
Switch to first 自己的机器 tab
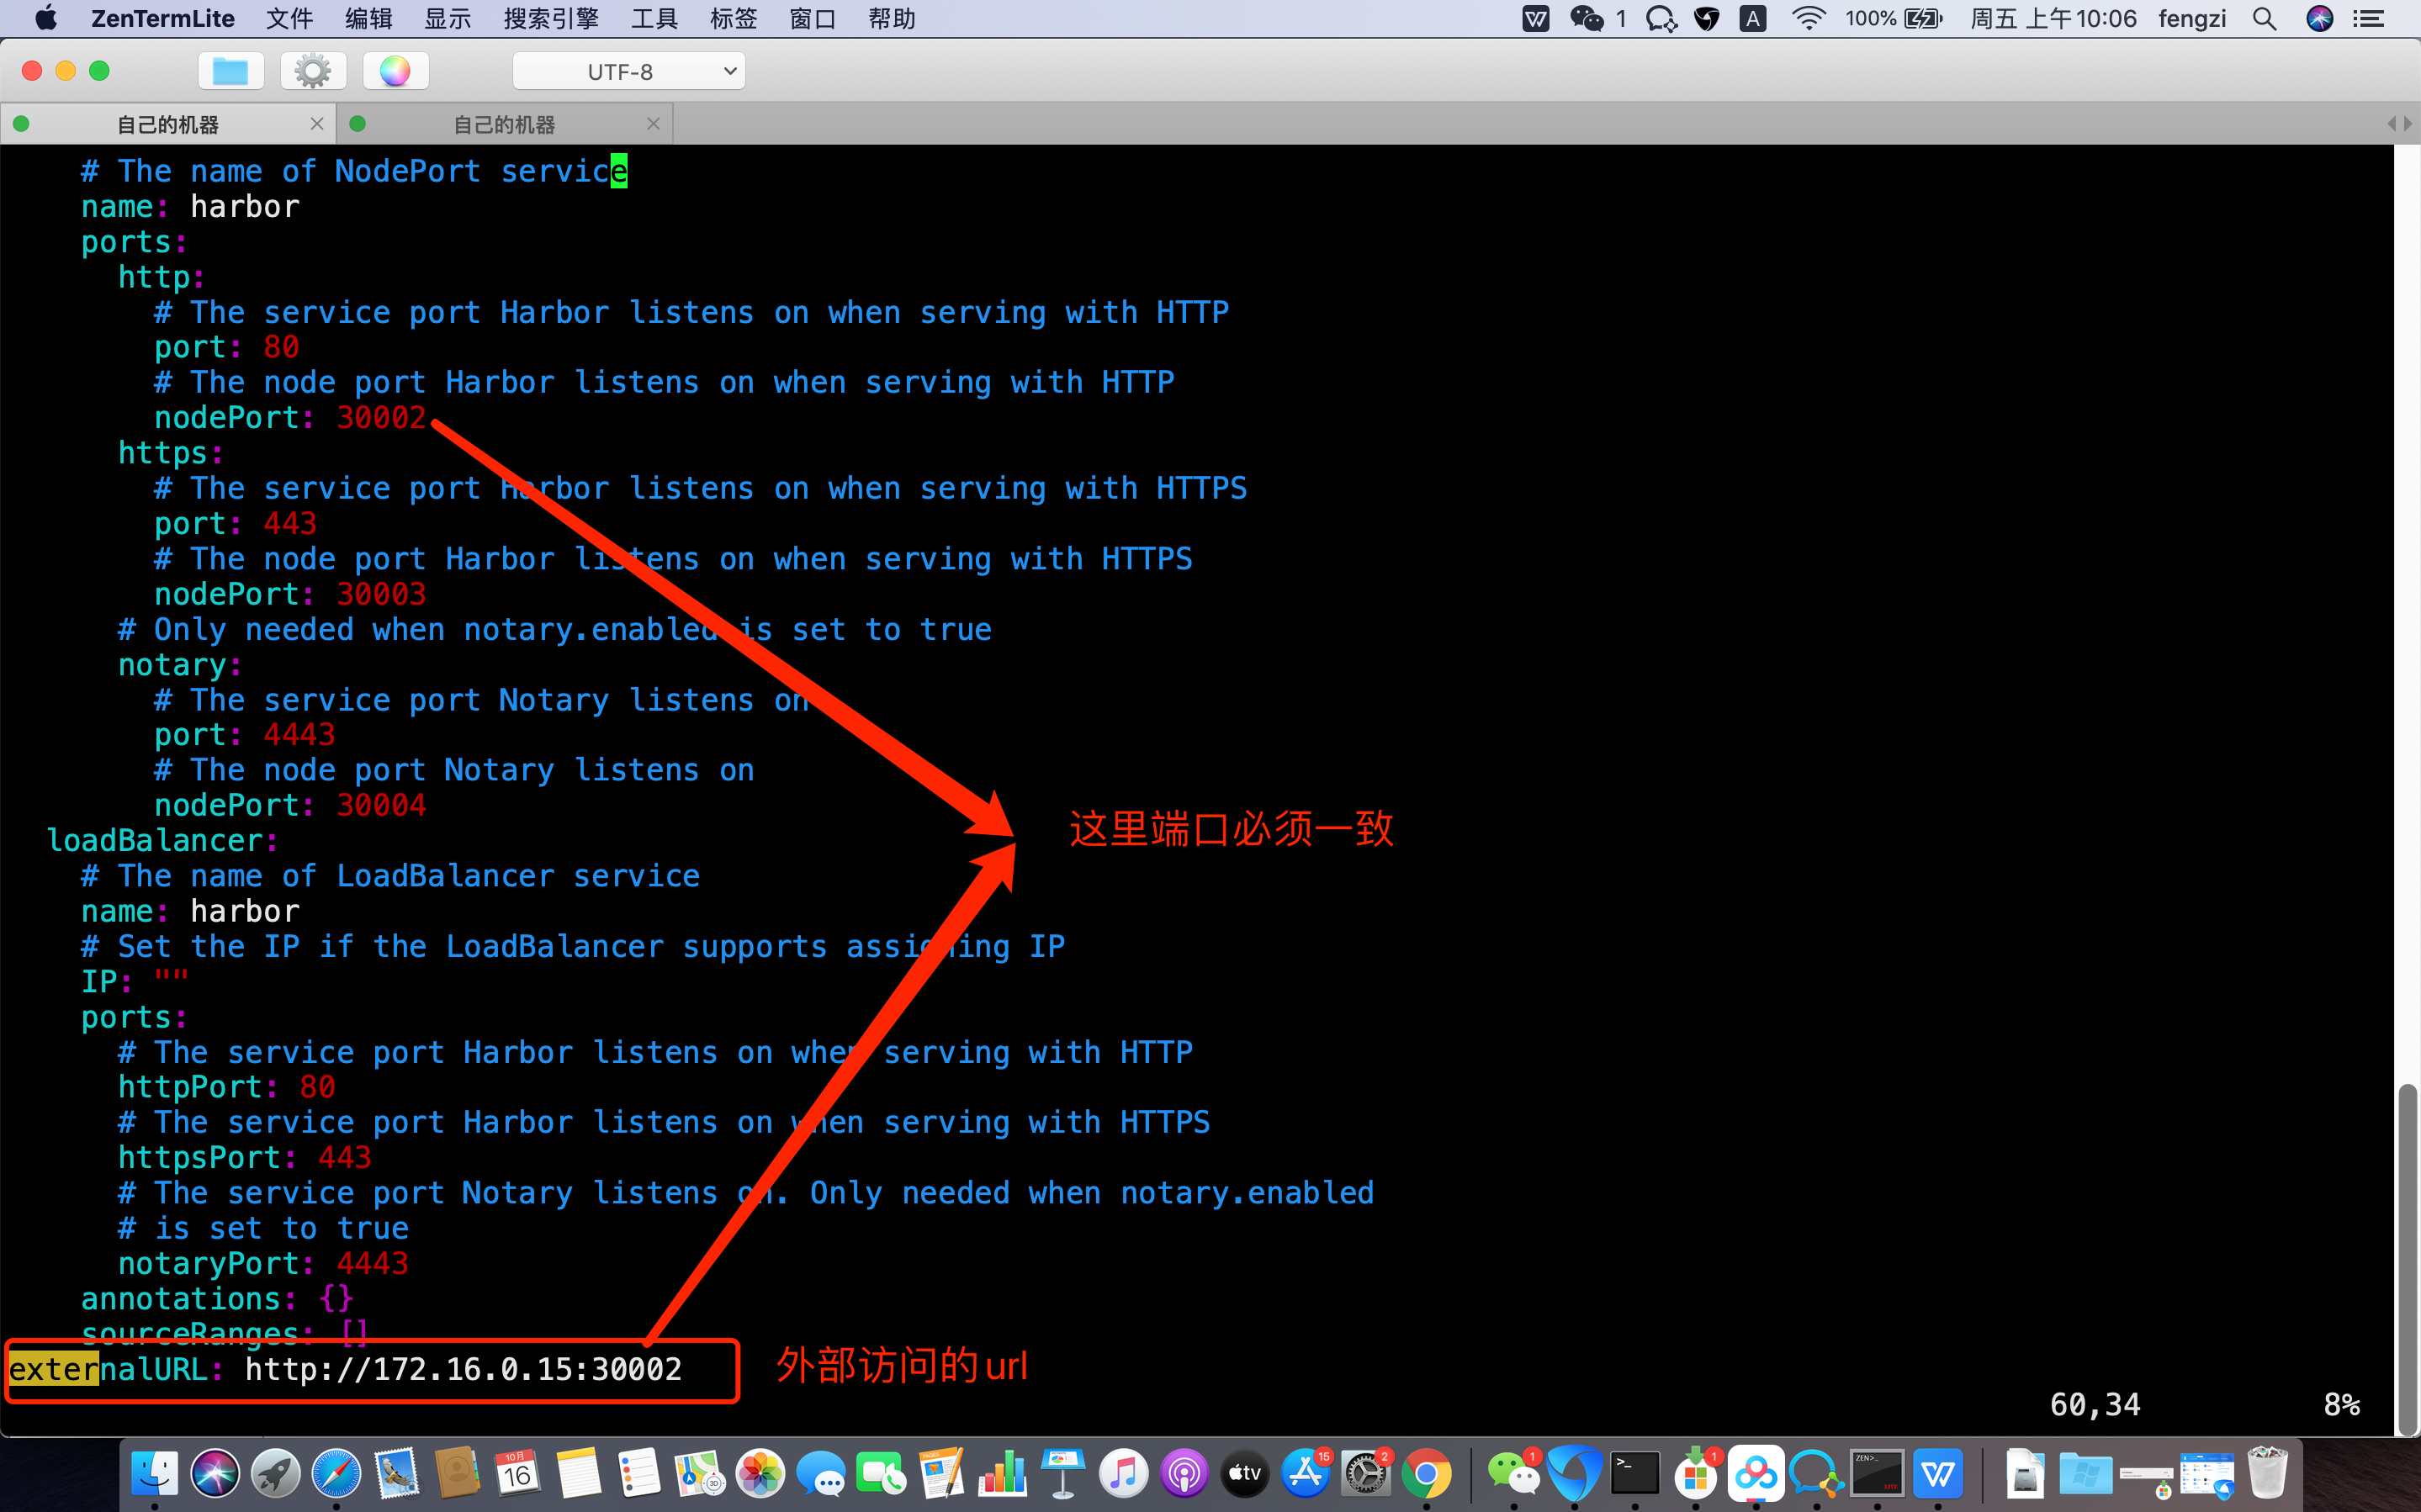pos(171,122)
